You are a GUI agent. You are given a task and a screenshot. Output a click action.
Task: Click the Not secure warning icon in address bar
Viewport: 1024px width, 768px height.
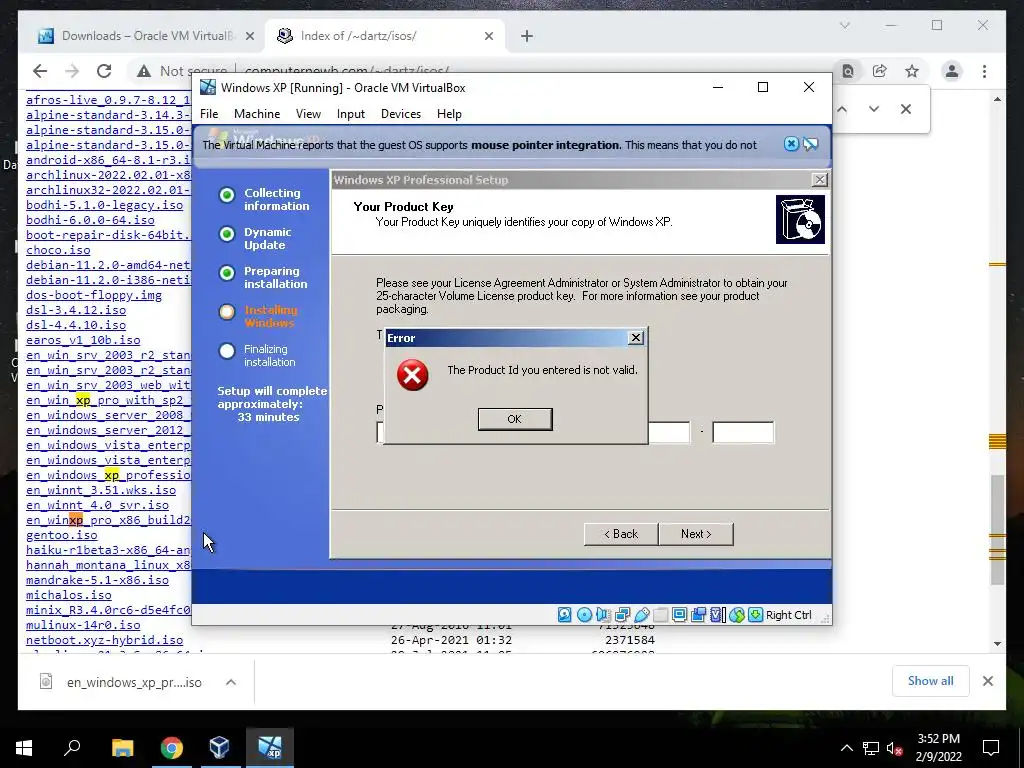pos(144,71)
